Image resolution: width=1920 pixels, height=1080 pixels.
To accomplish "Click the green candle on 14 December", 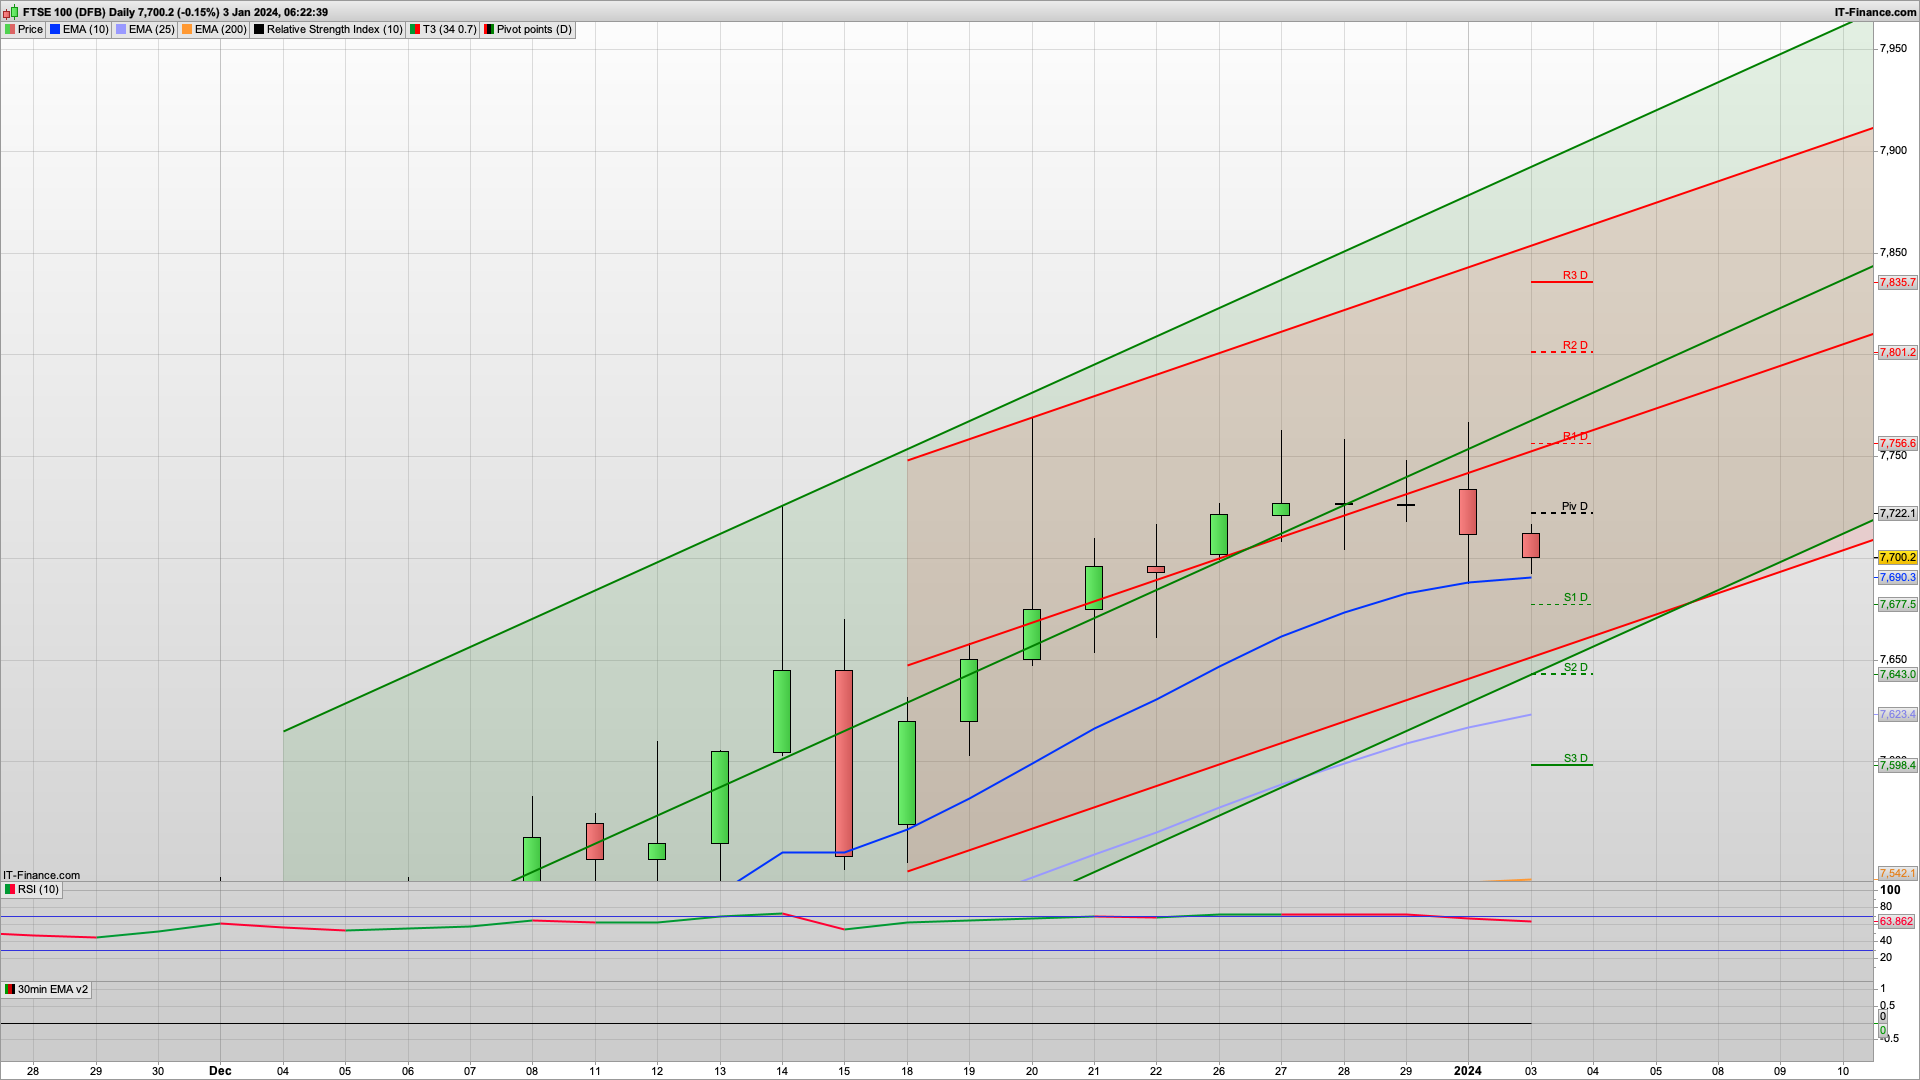I will (782, 711).
